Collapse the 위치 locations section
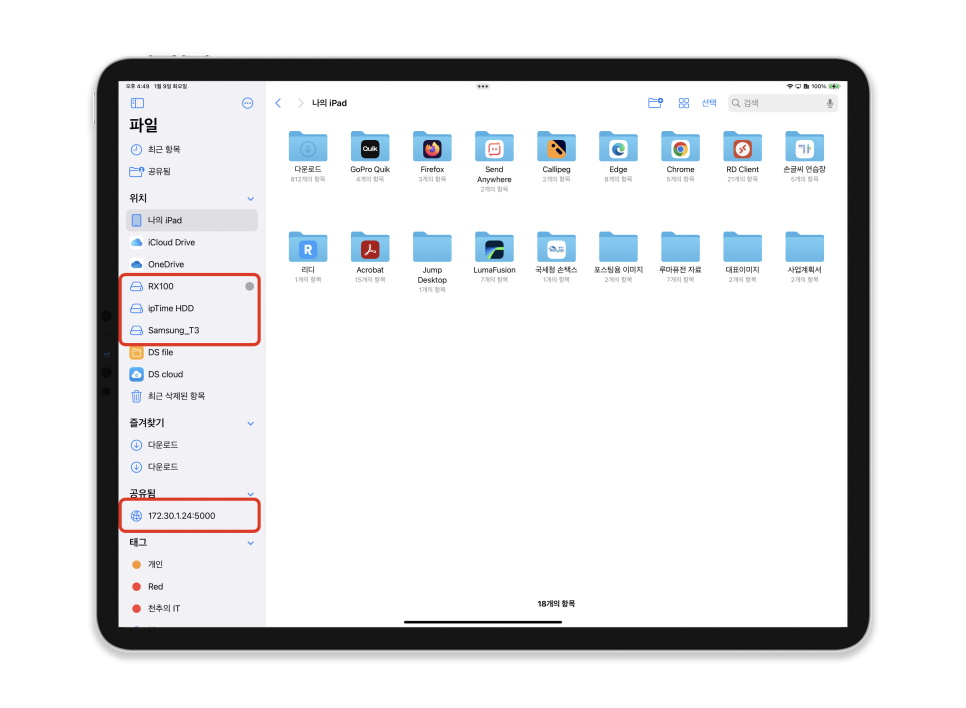Viewport: 966px width, 708px height. point(251,198)
